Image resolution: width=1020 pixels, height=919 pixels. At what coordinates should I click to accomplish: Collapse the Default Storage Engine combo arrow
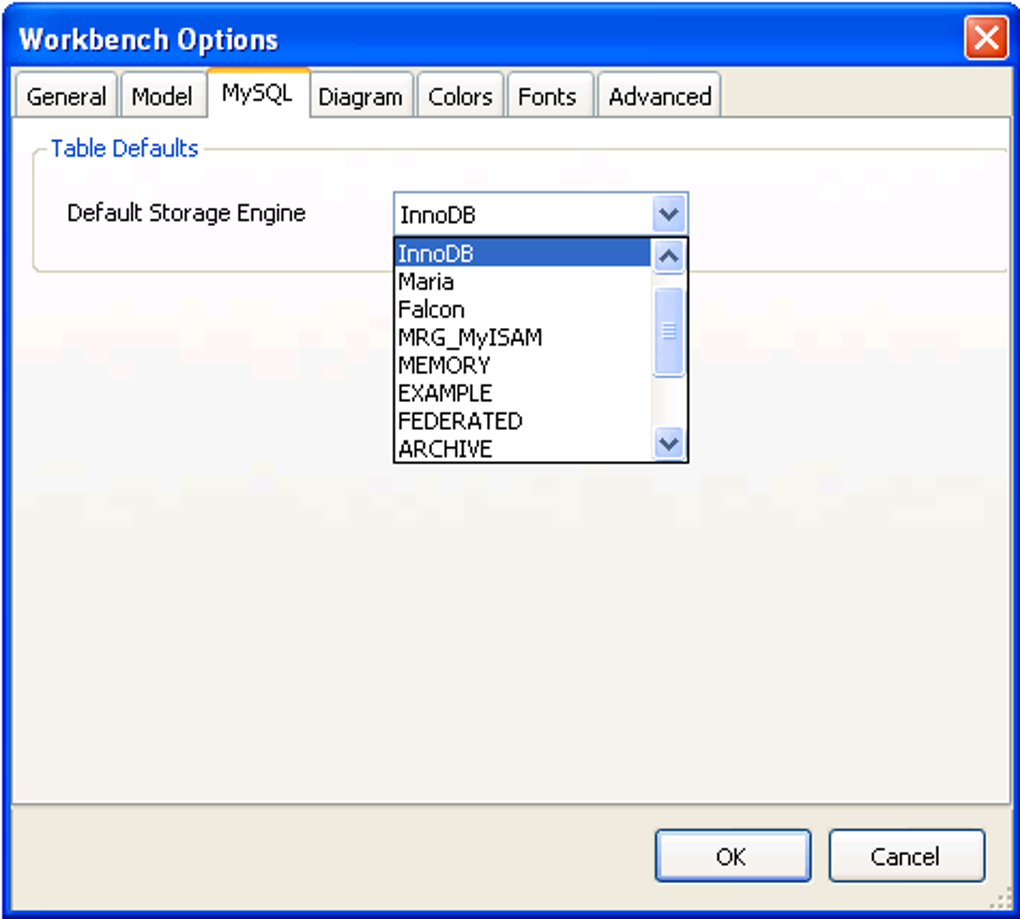pos(669,214)
